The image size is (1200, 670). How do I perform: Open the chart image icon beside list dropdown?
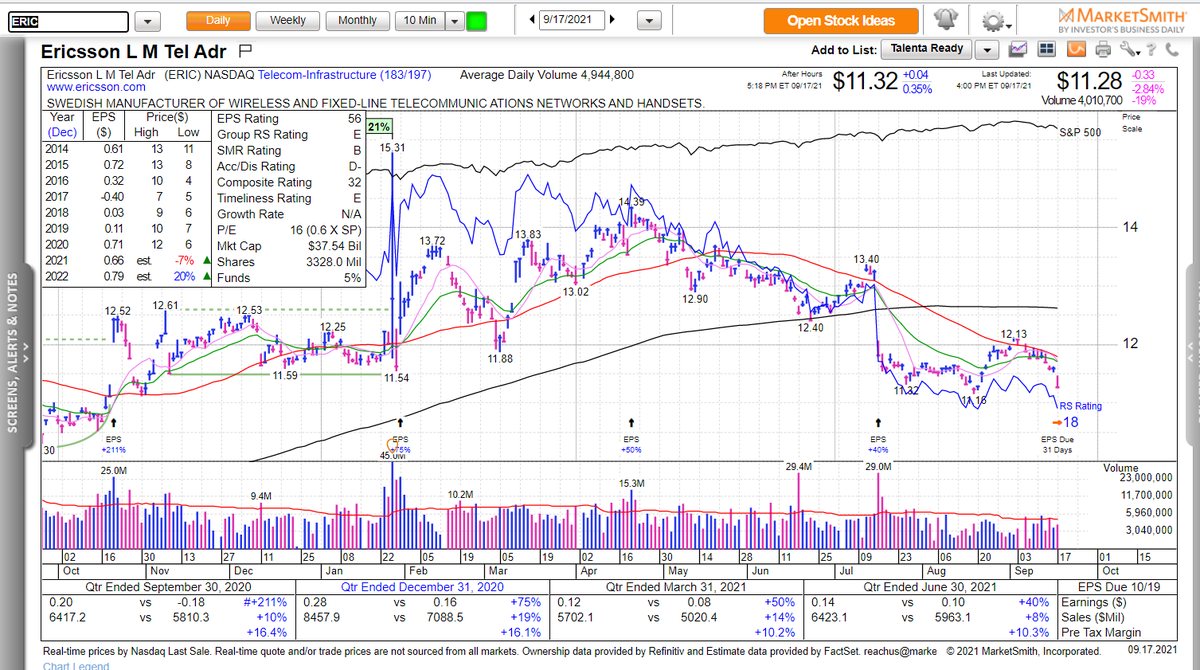pyautogui.click(x=1020, y=49)
